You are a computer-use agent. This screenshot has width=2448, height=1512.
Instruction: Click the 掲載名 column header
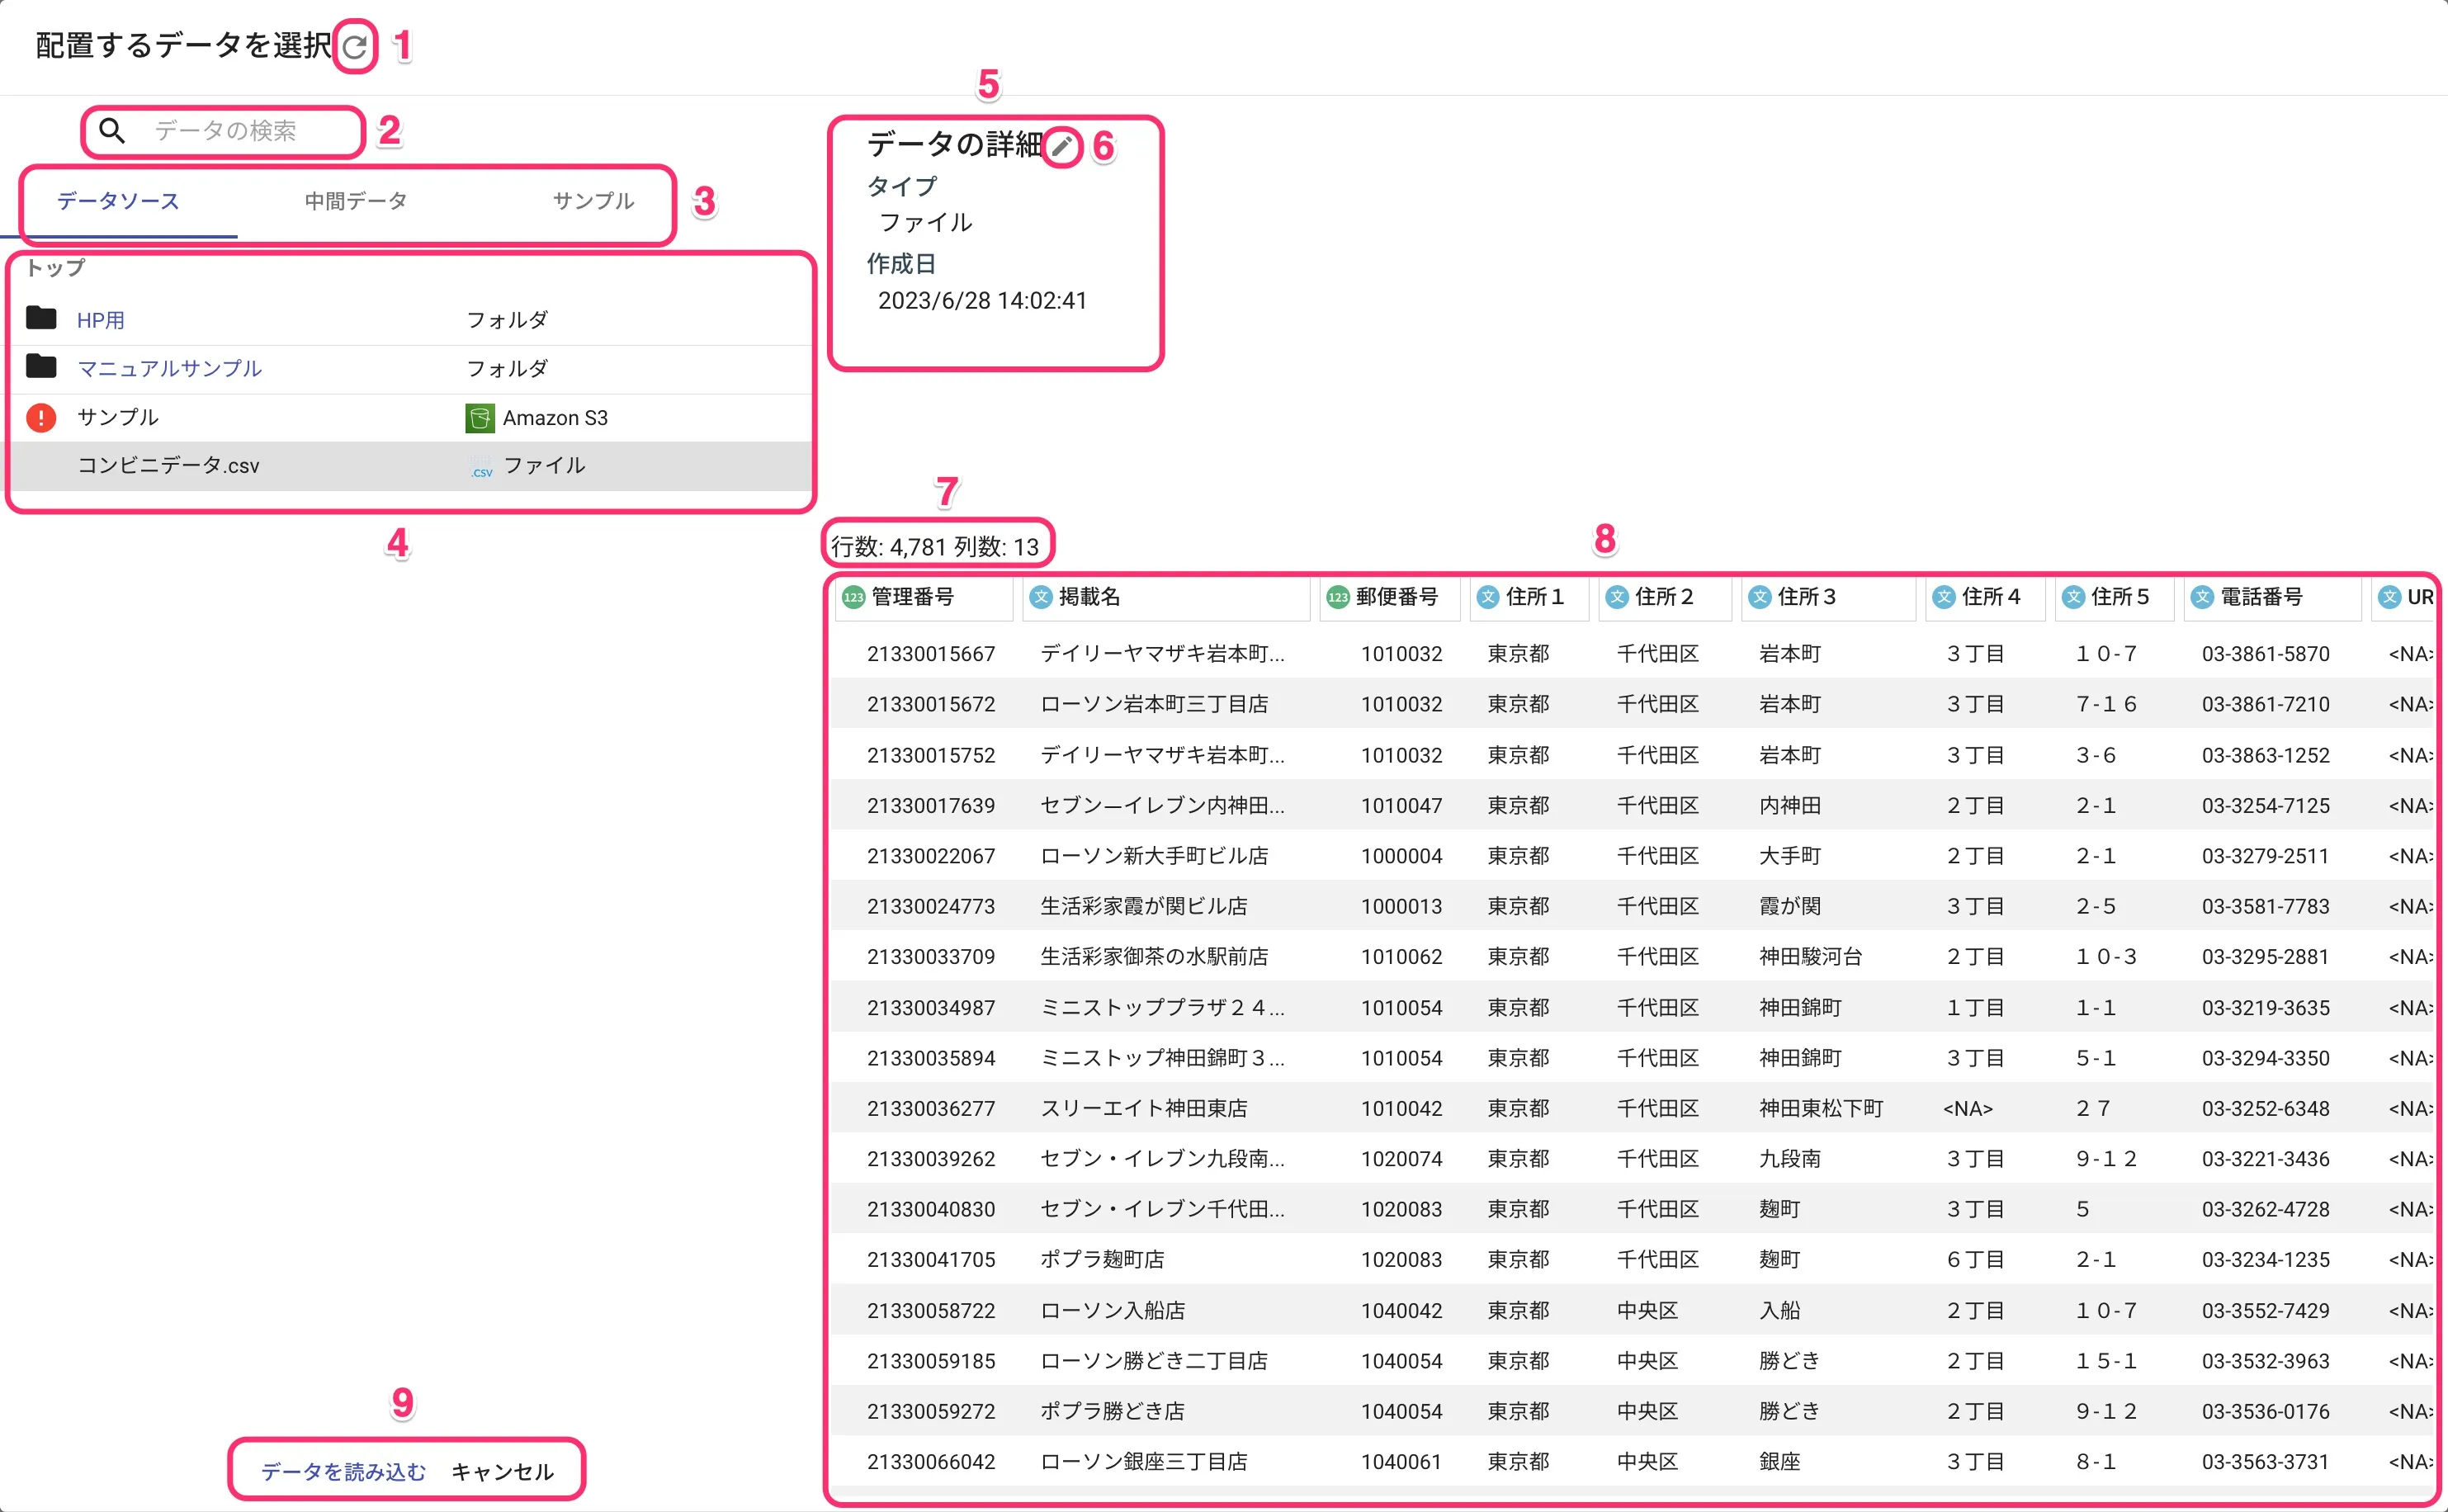coord(1166,598)
